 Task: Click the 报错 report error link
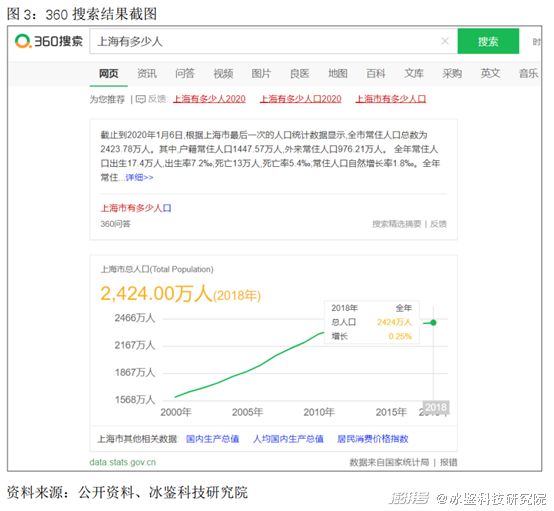pos(448,462)
